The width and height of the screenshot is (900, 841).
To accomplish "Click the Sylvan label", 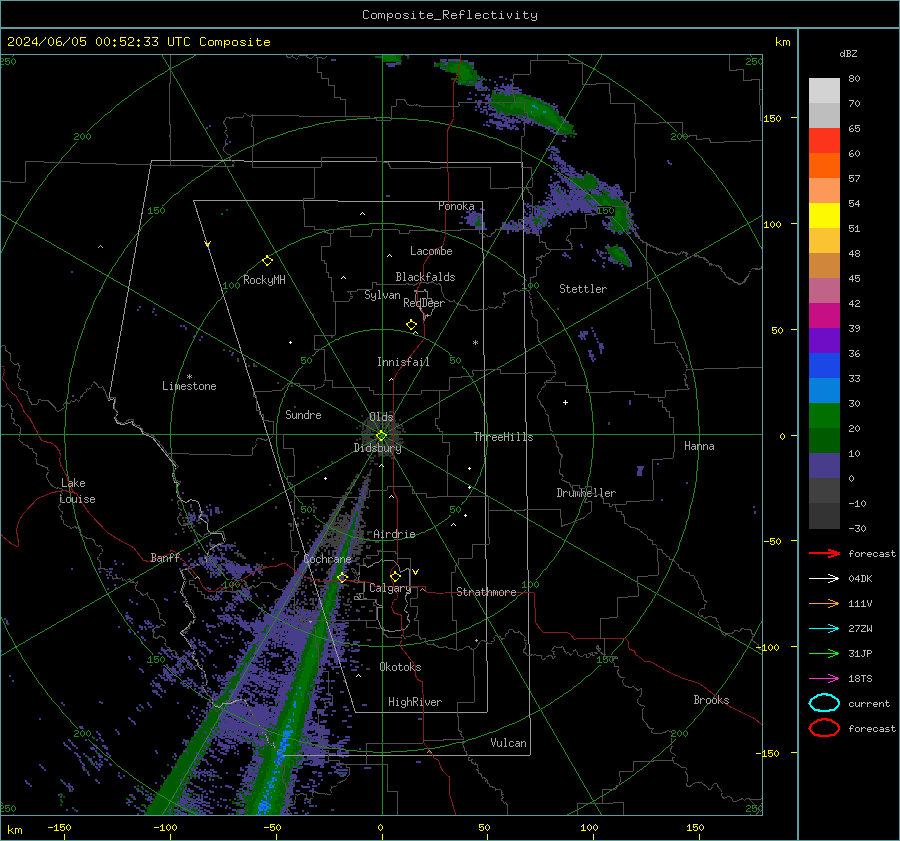I will pos(382,295).
